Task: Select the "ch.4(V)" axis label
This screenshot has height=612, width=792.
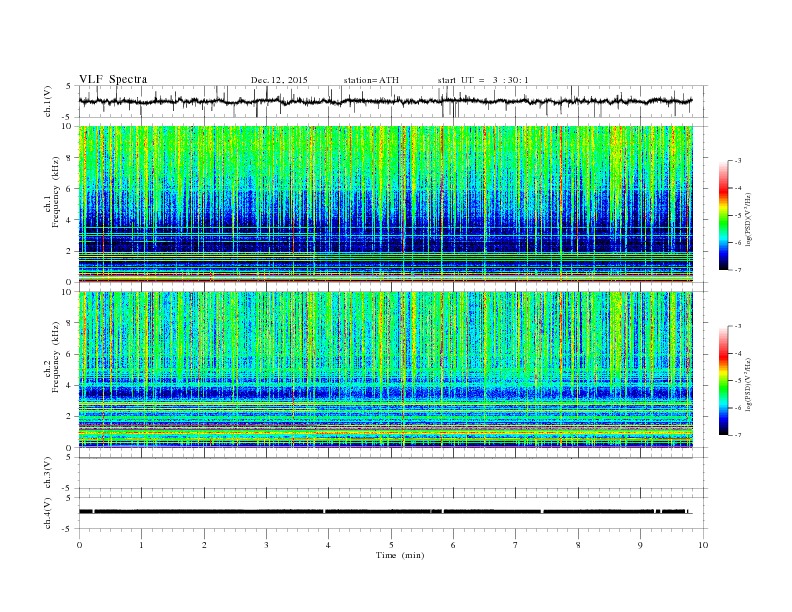Action: click(48, 513)
